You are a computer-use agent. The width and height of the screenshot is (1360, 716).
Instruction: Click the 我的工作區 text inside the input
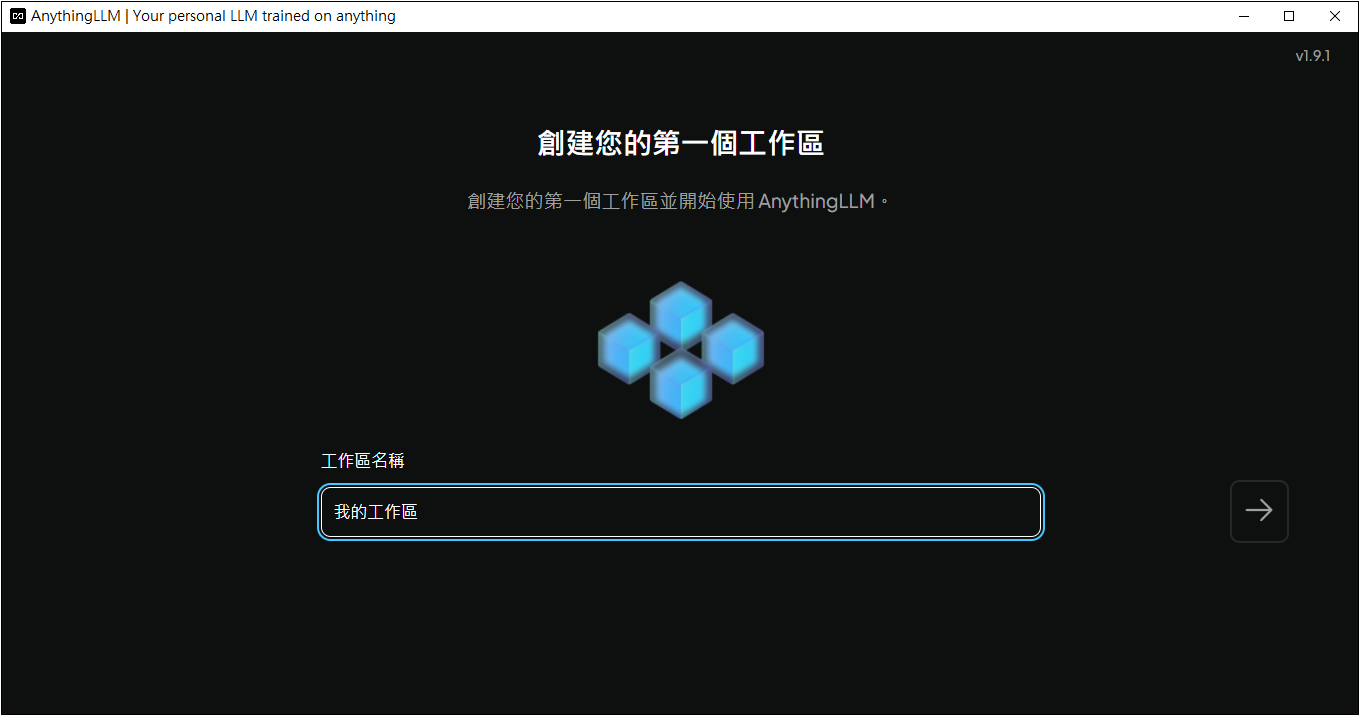click(x=376, y=512)
